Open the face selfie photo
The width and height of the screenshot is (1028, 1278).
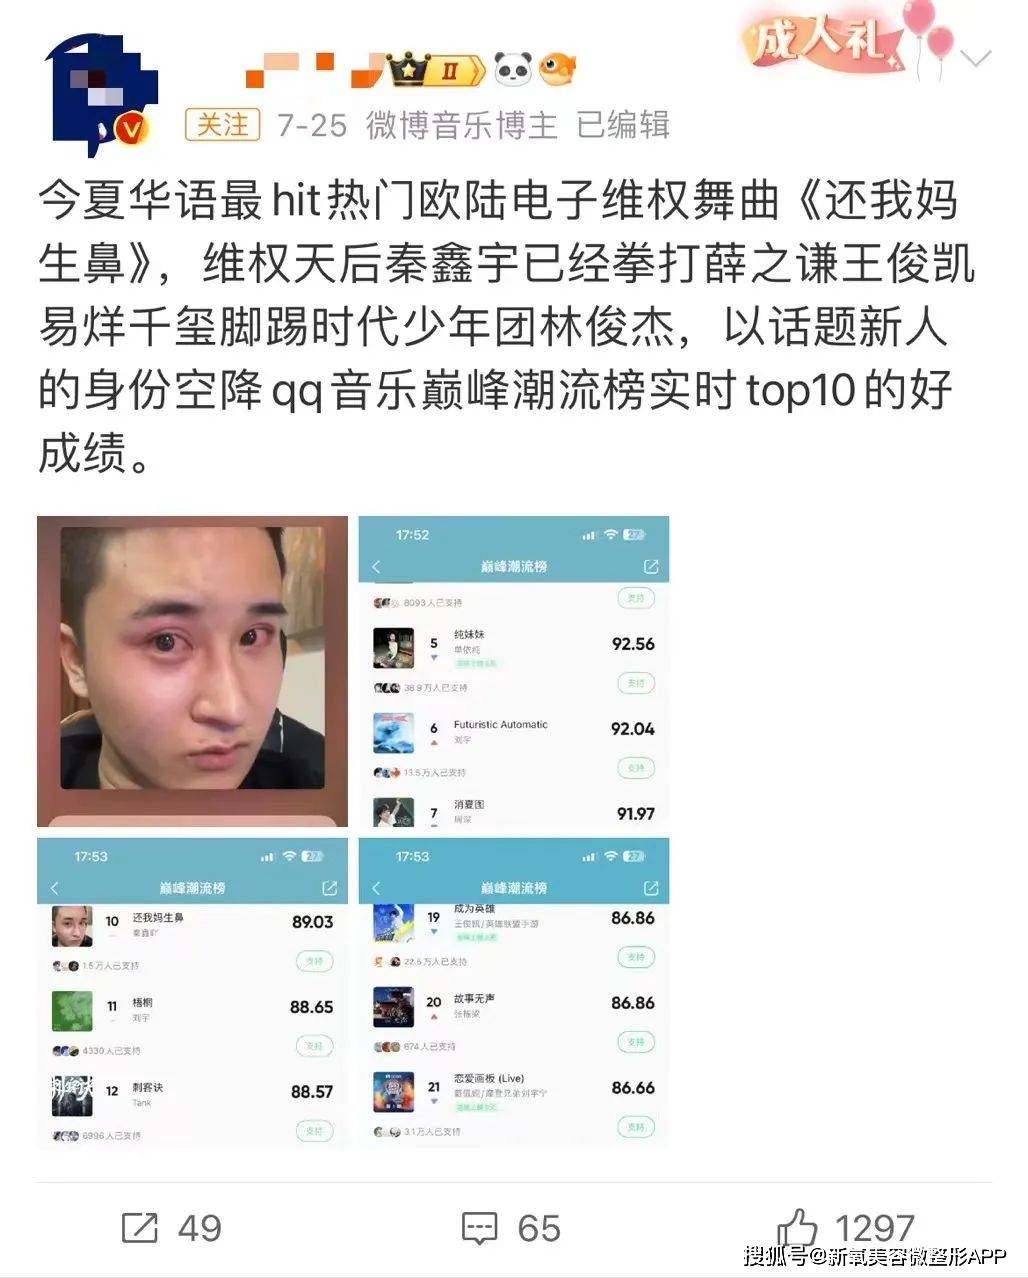click(x=192, y=671)
